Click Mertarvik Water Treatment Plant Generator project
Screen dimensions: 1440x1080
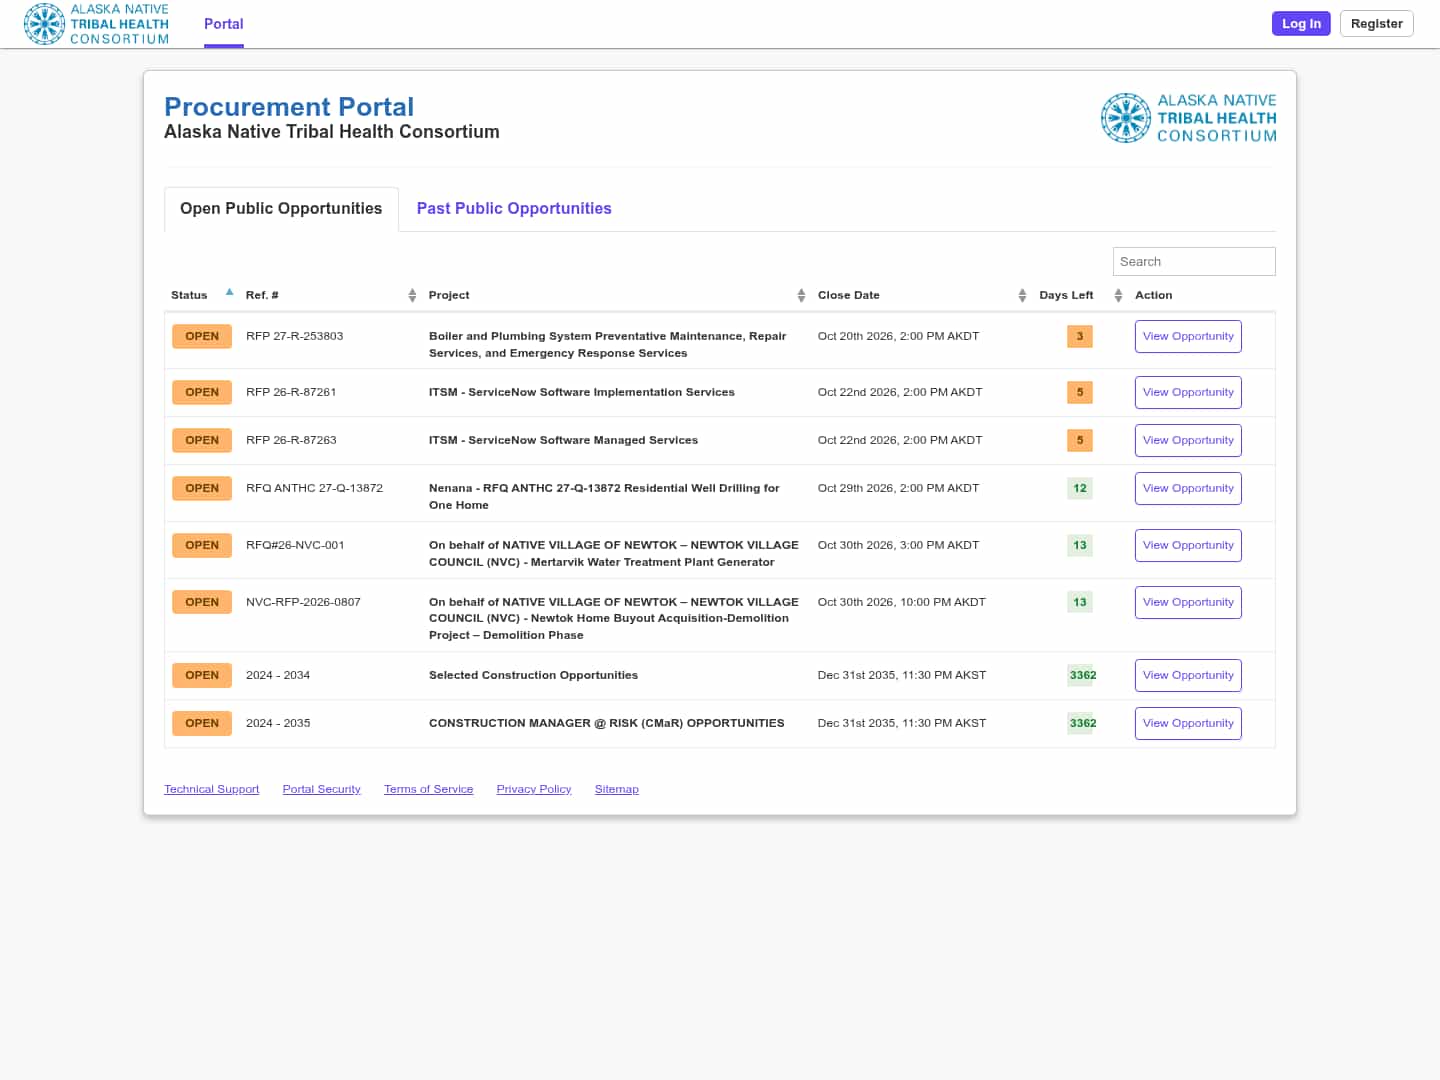[614, 553]
